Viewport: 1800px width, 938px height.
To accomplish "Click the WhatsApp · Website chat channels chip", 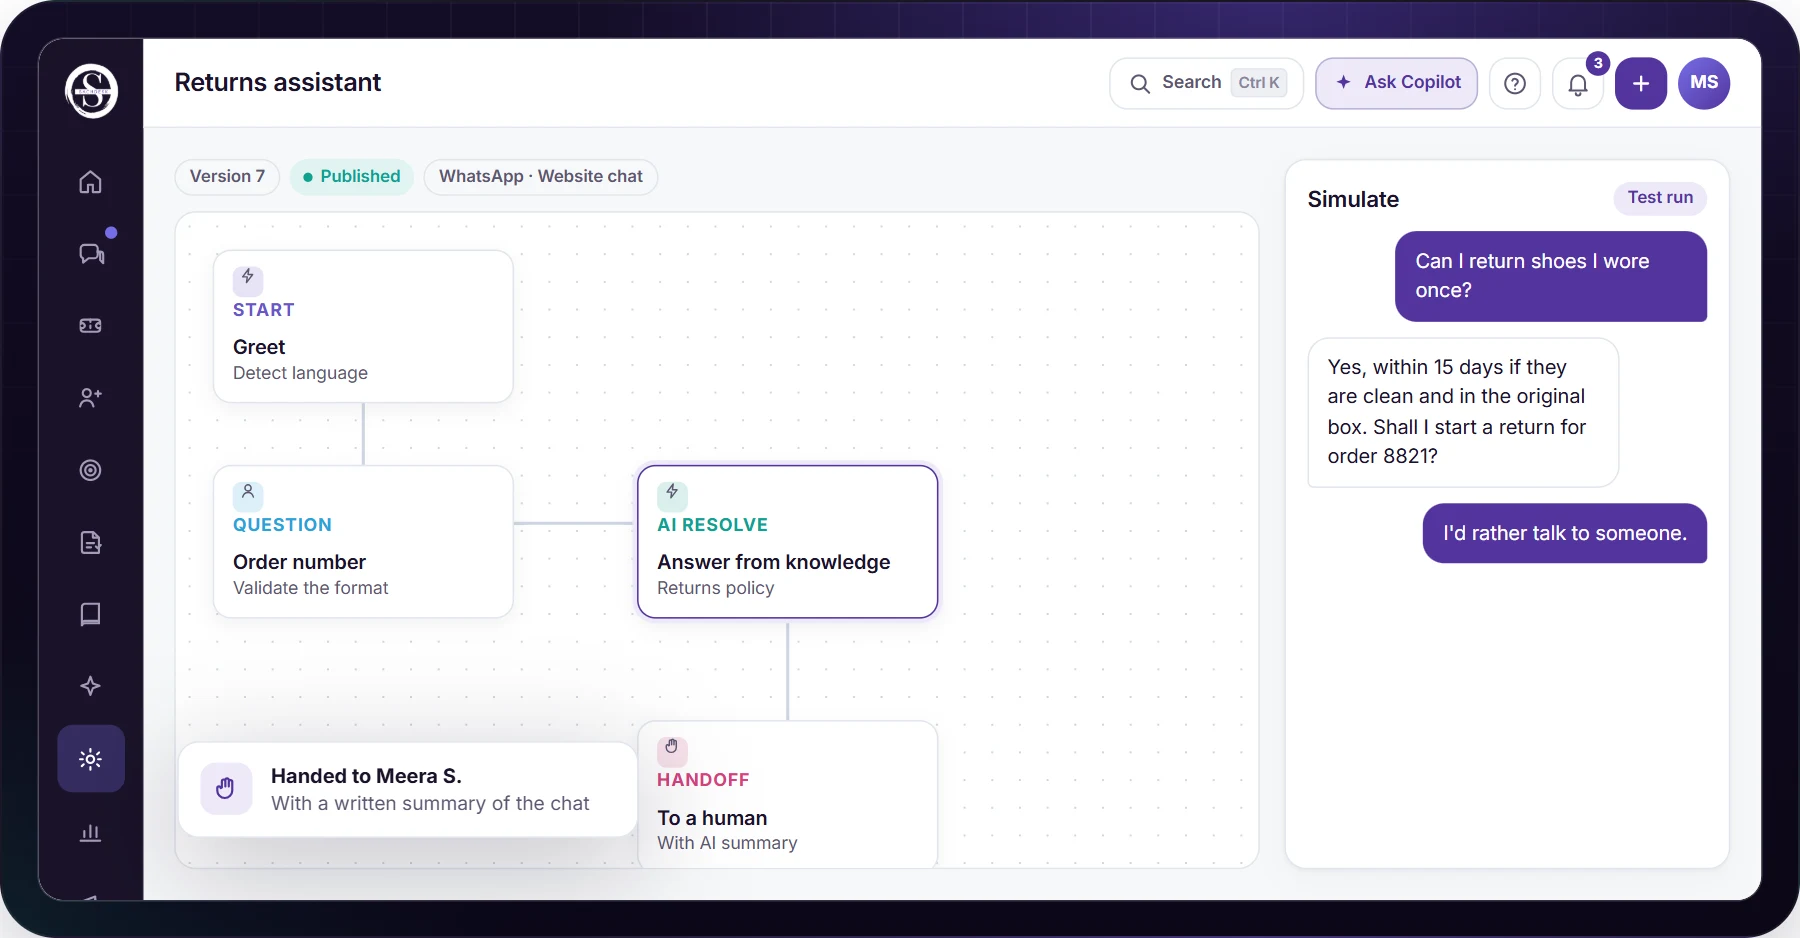I will coord(541,177).
